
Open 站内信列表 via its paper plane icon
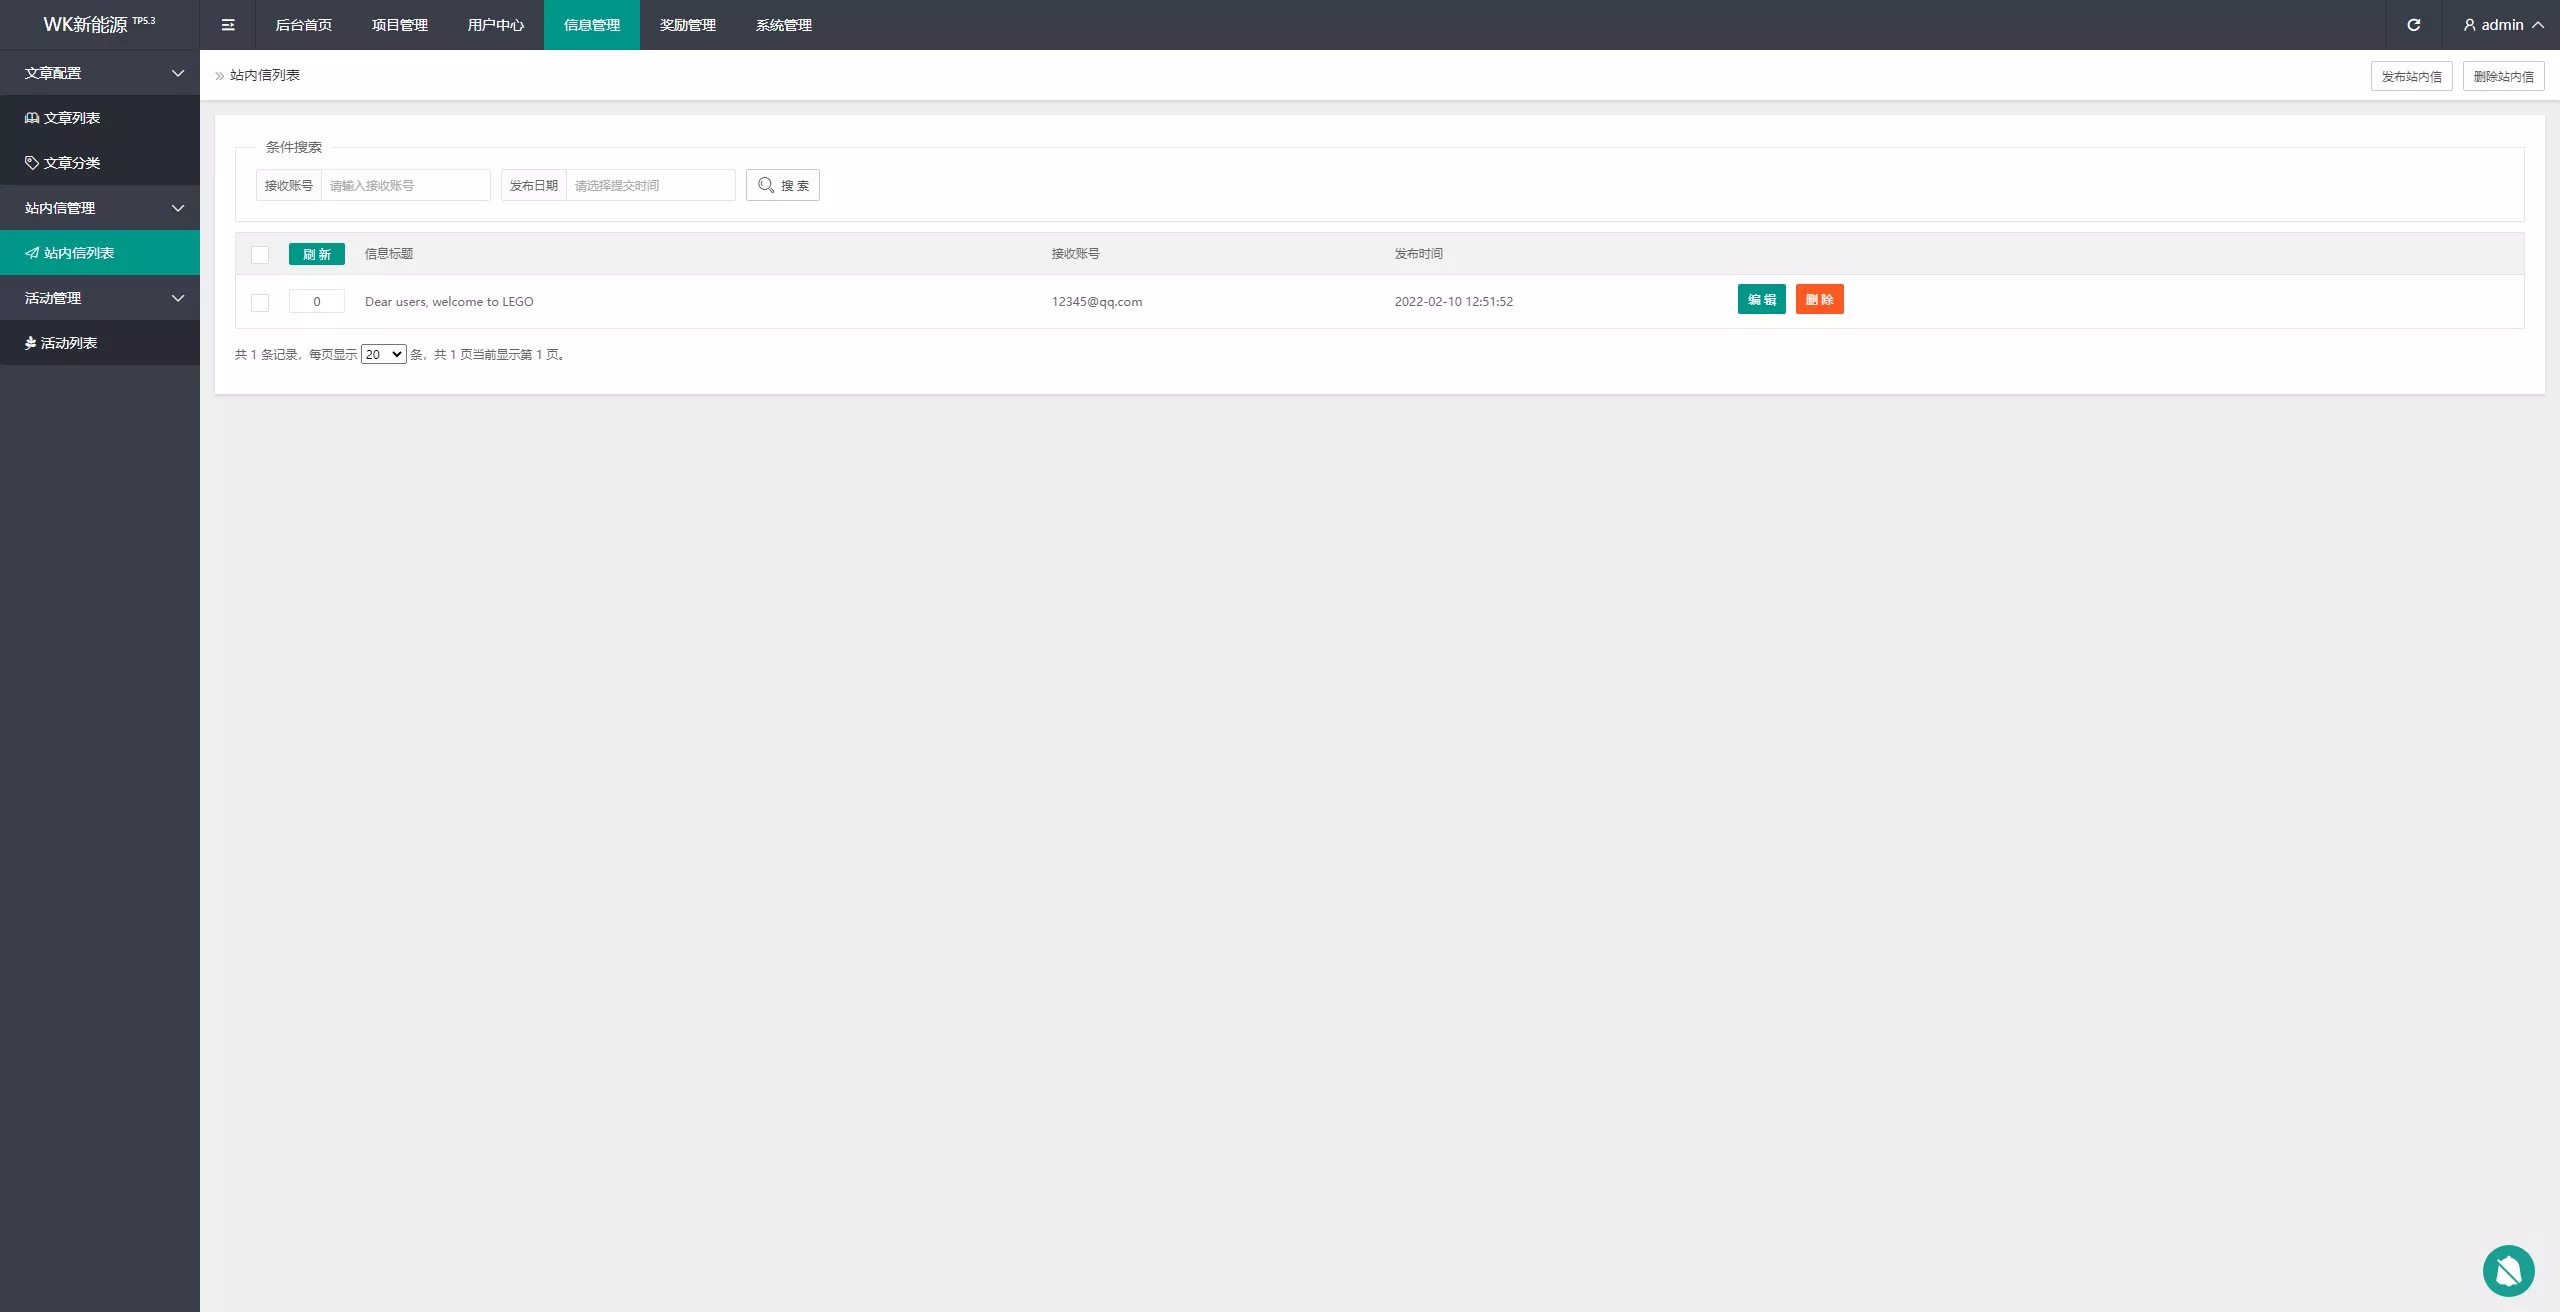click(32, 253)
